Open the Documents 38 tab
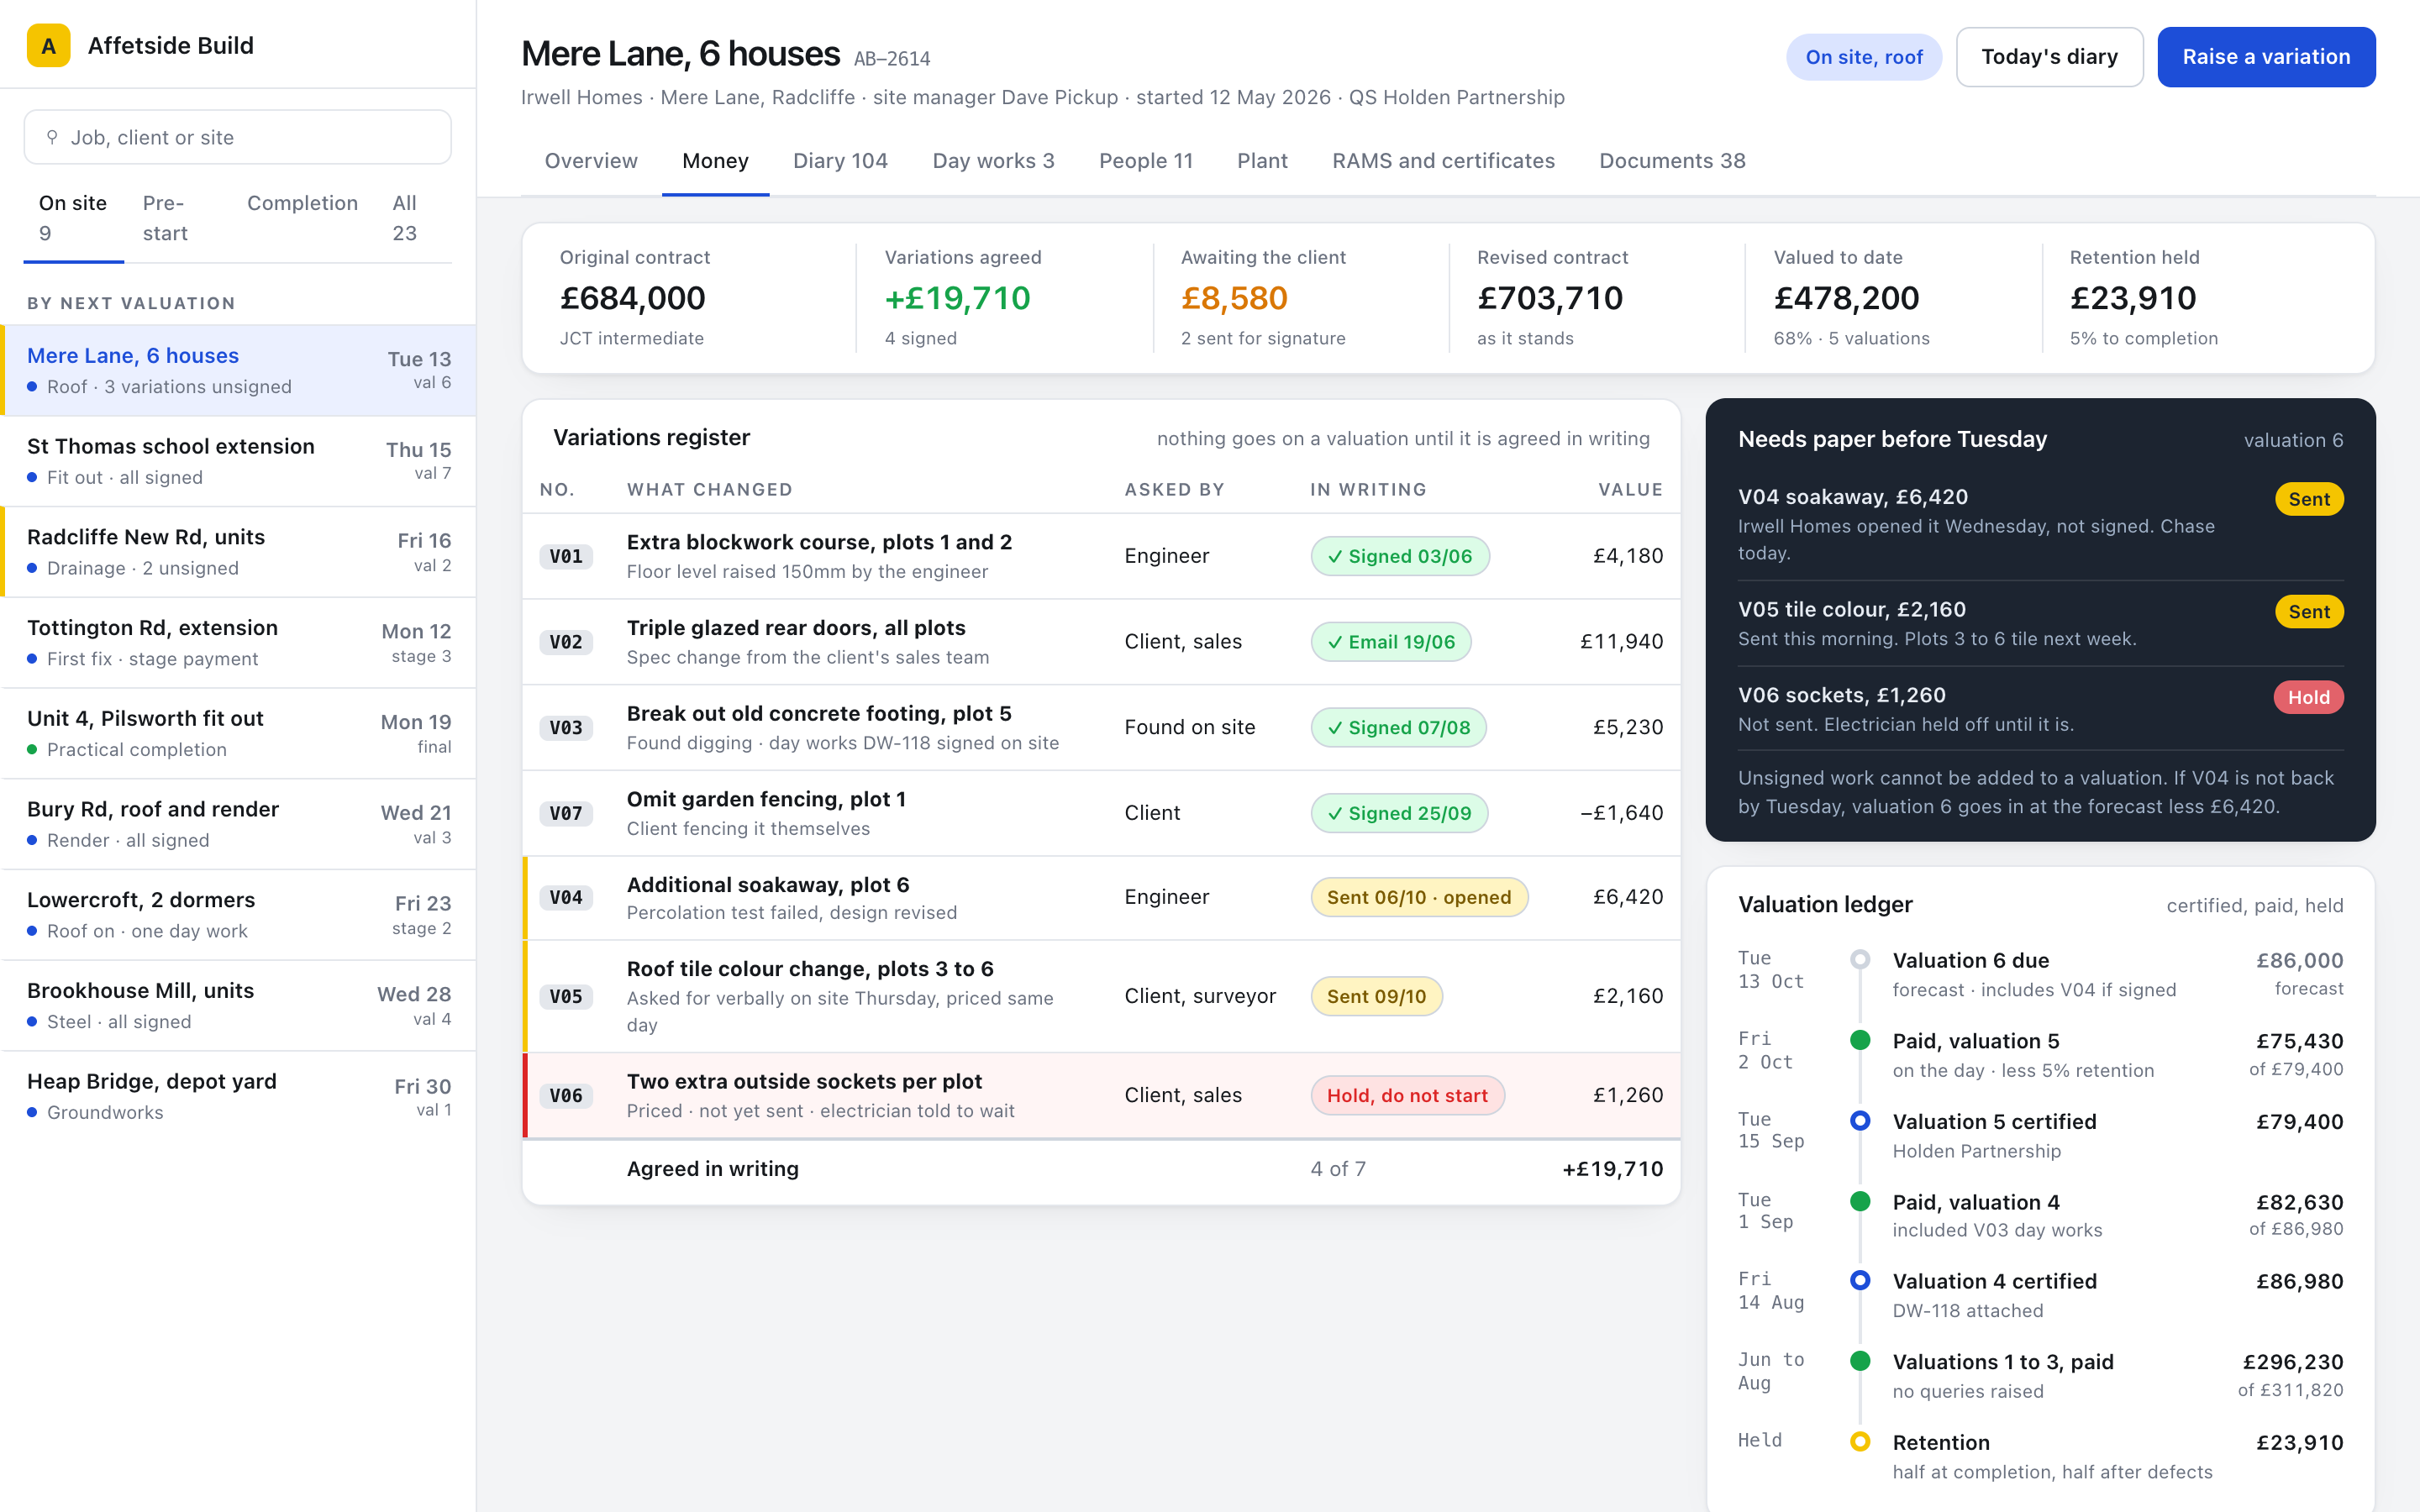This screenshot has height=1512, width=2420. (x=1672, y=161)
